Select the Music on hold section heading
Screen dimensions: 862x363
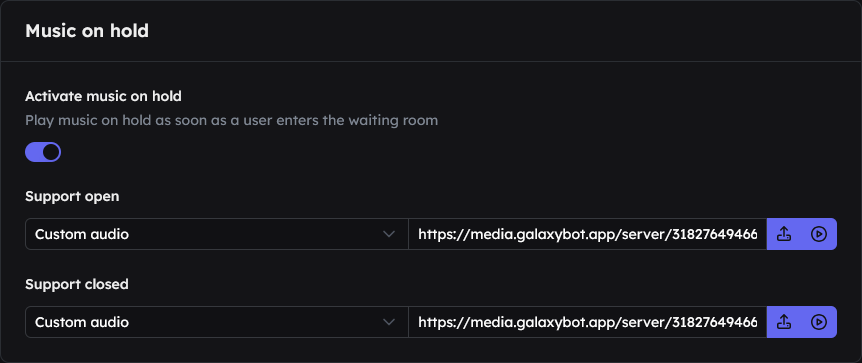87,31
